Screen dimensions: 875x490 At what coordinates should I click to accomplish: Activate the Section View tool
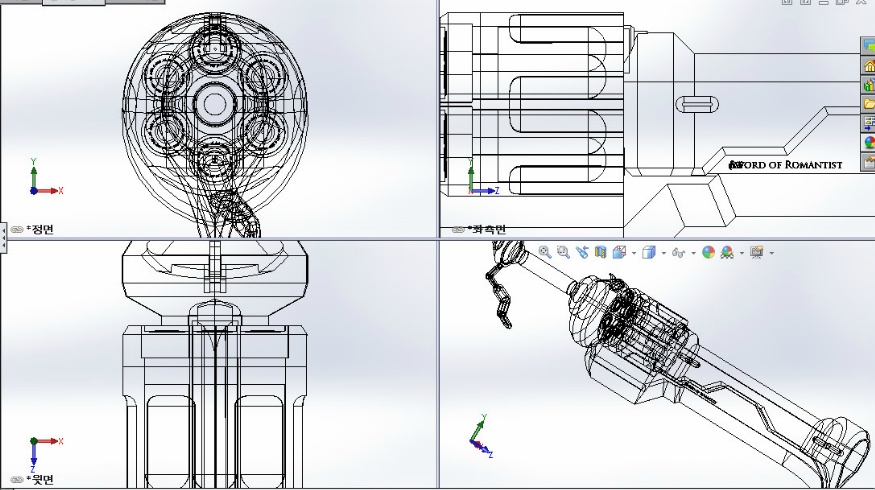(x=600, y=253)
